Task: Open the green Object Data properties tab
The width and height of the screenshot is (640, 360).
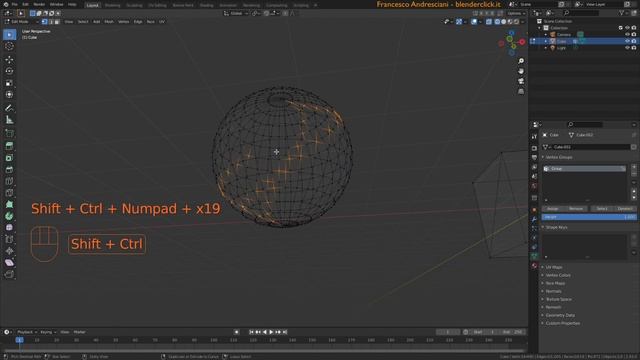Action: point(534,256)
